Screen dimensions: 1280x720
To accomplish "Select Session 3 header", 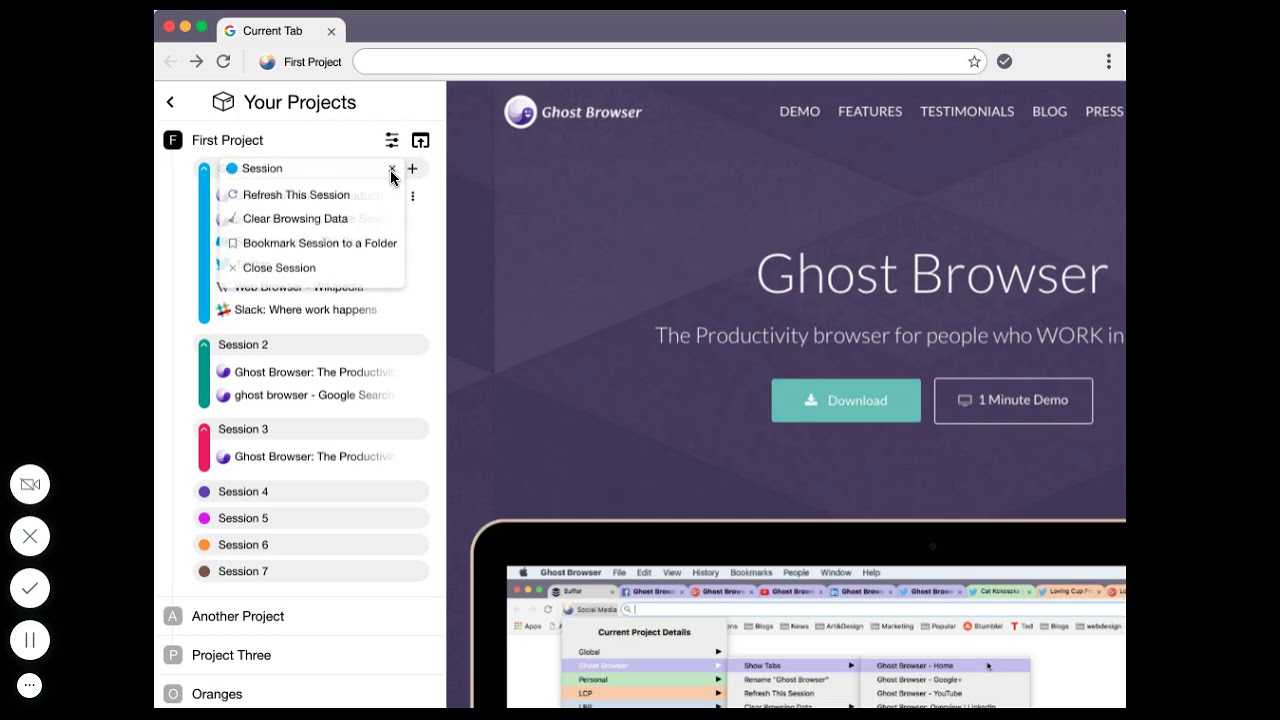I will click(311, 430).
